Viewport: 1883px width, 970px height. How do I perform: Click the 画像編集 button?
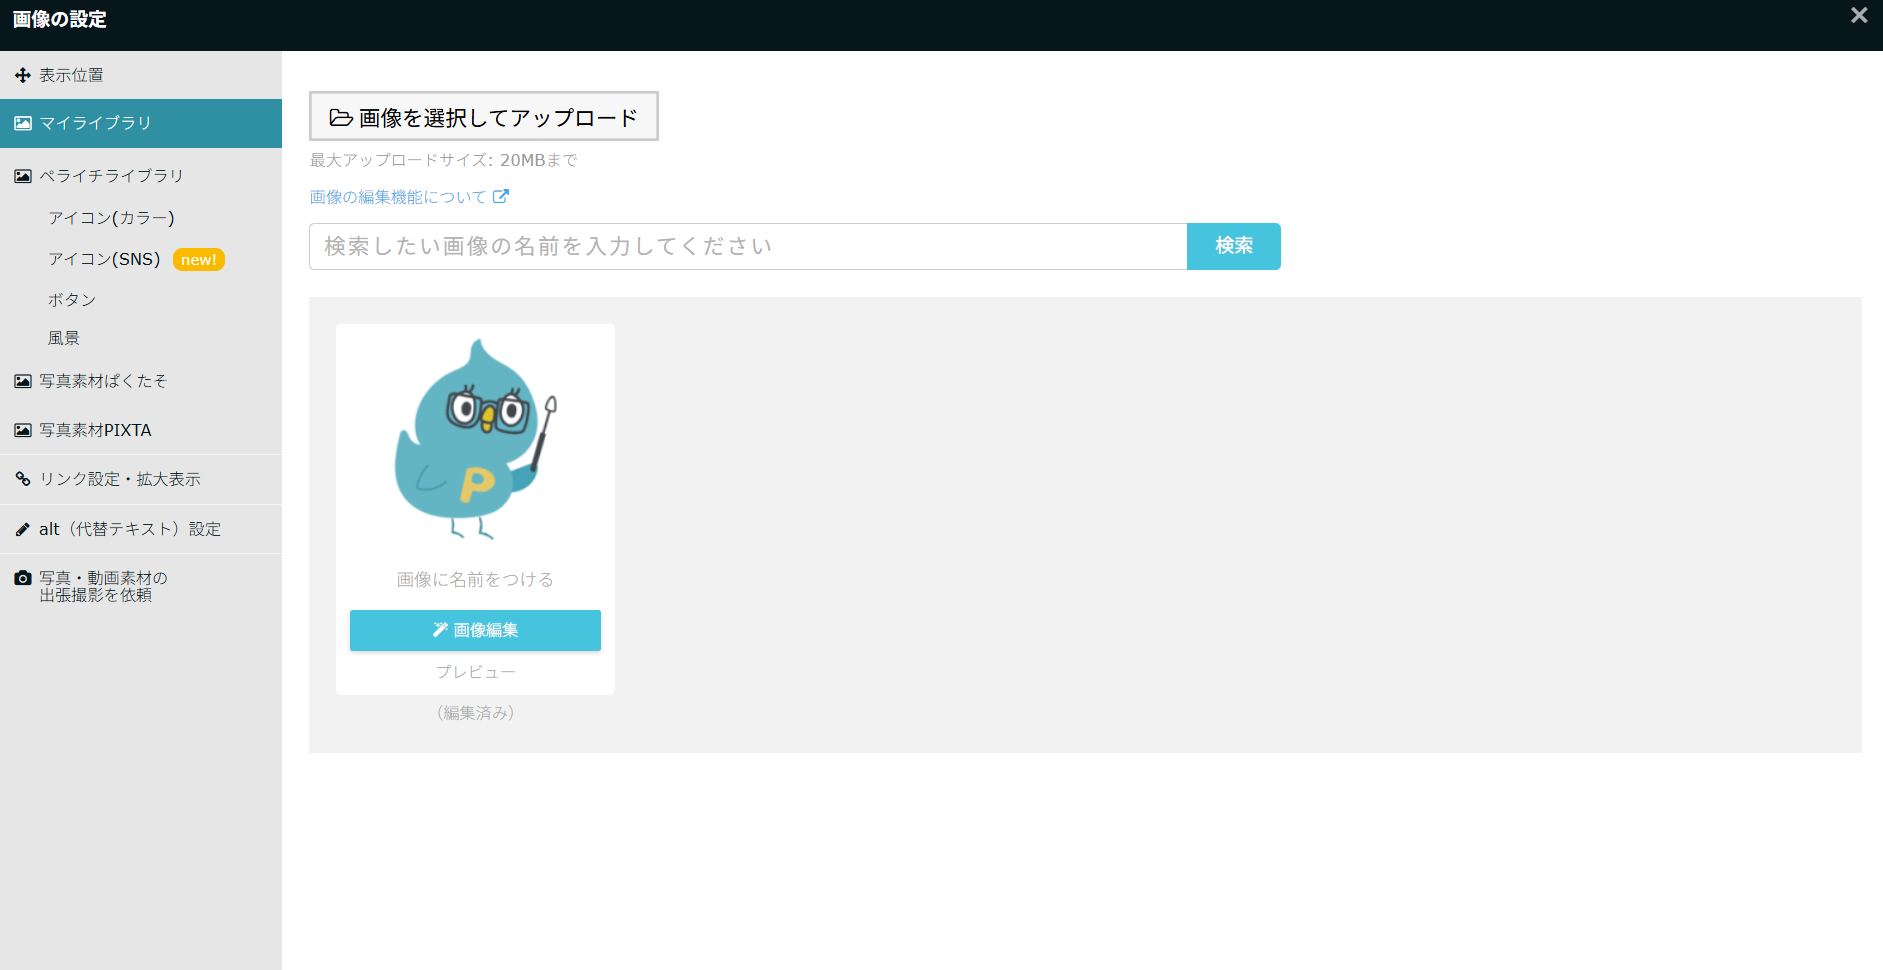pos(475,630)
